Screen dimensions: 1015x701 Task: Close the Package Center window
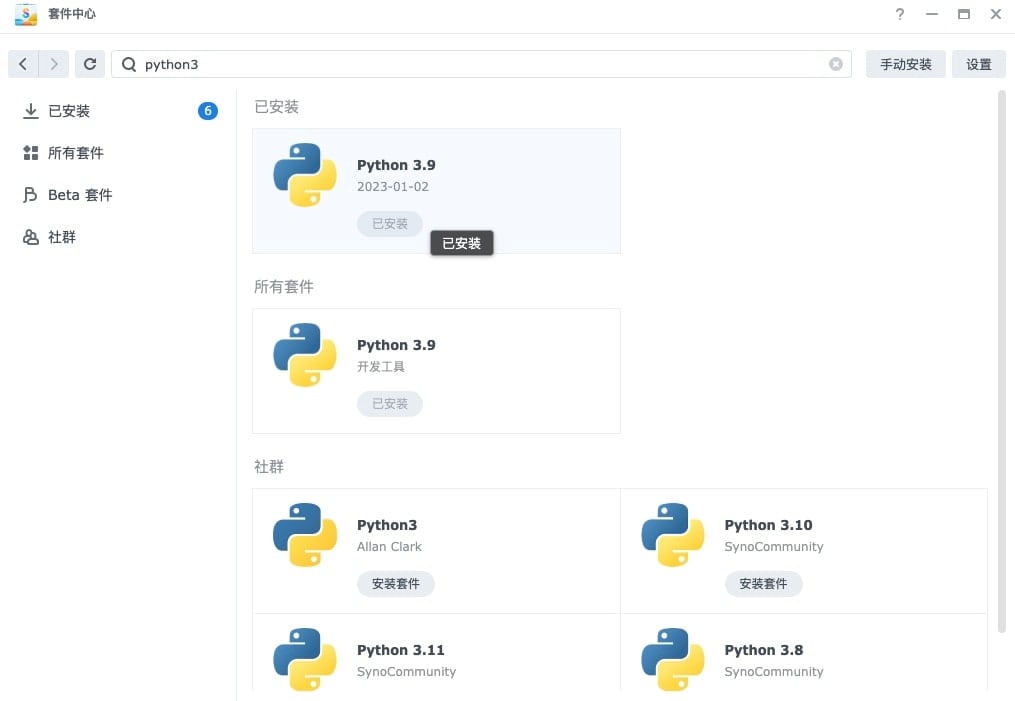point(996,14)
